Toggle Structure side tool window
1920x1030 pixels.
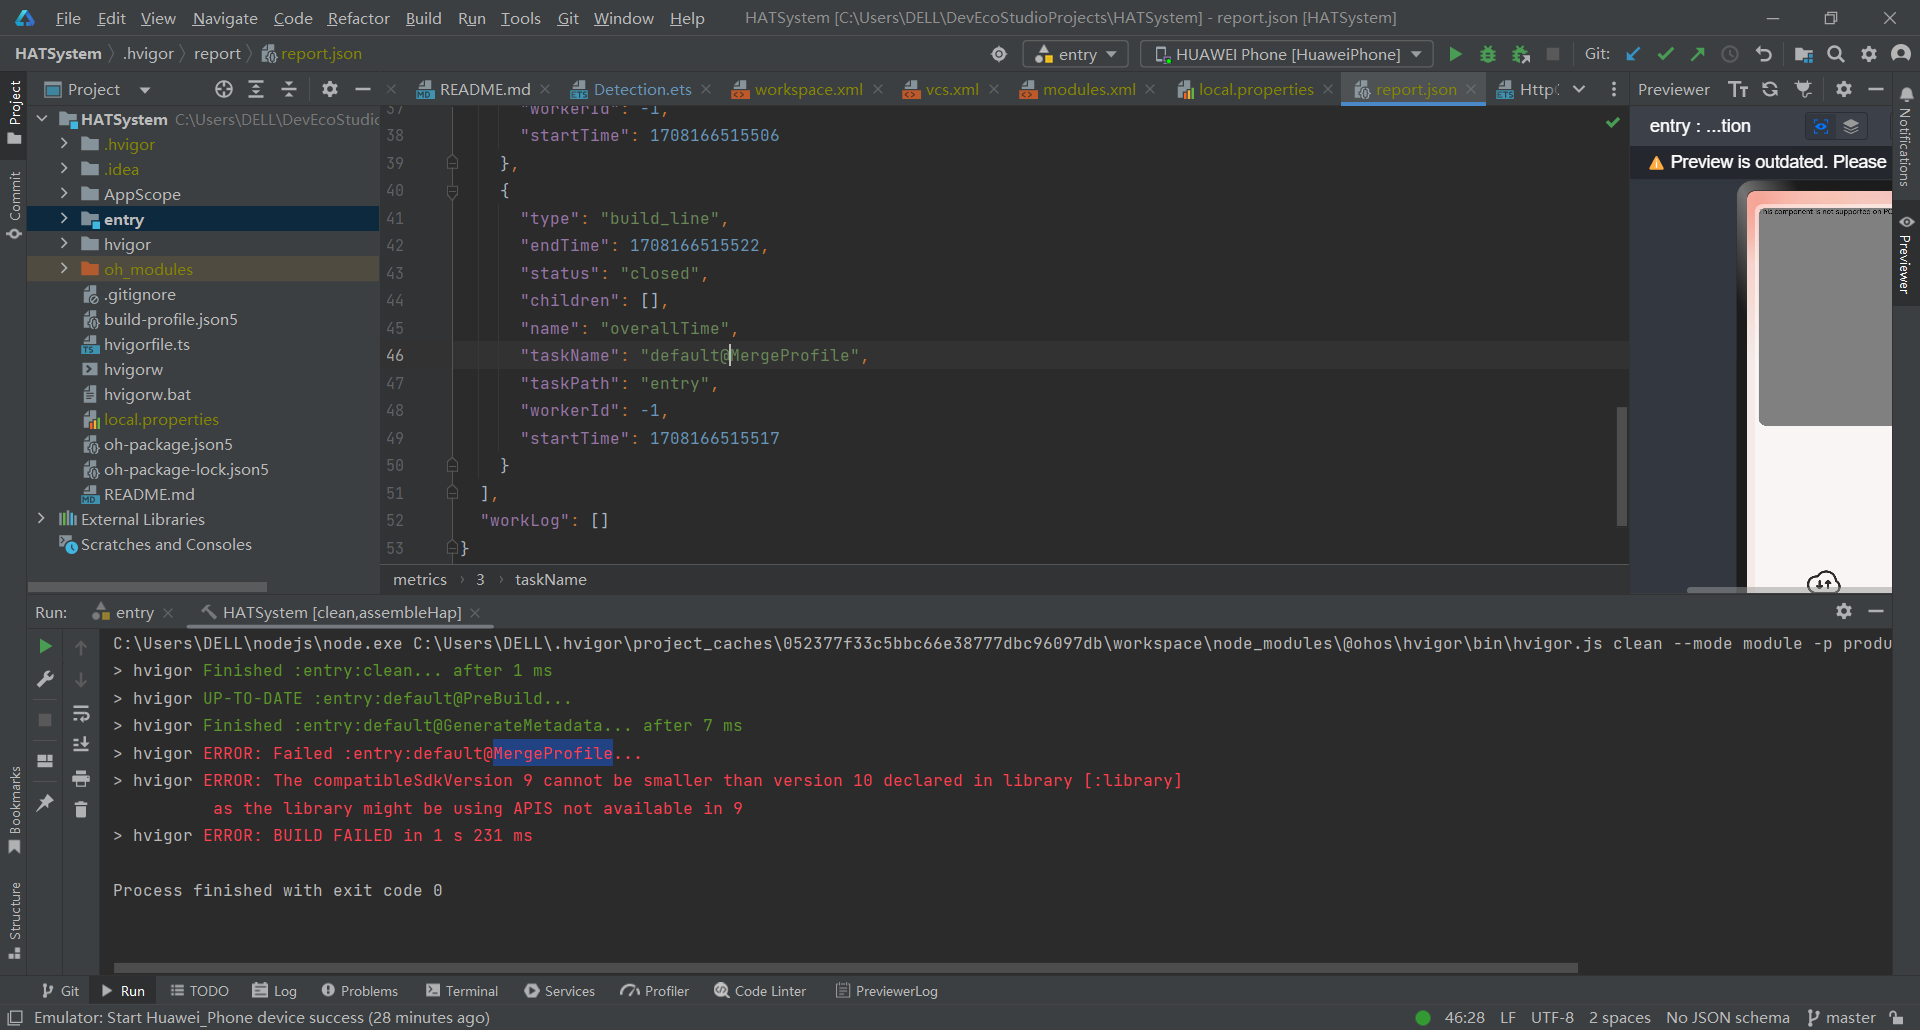14,920
